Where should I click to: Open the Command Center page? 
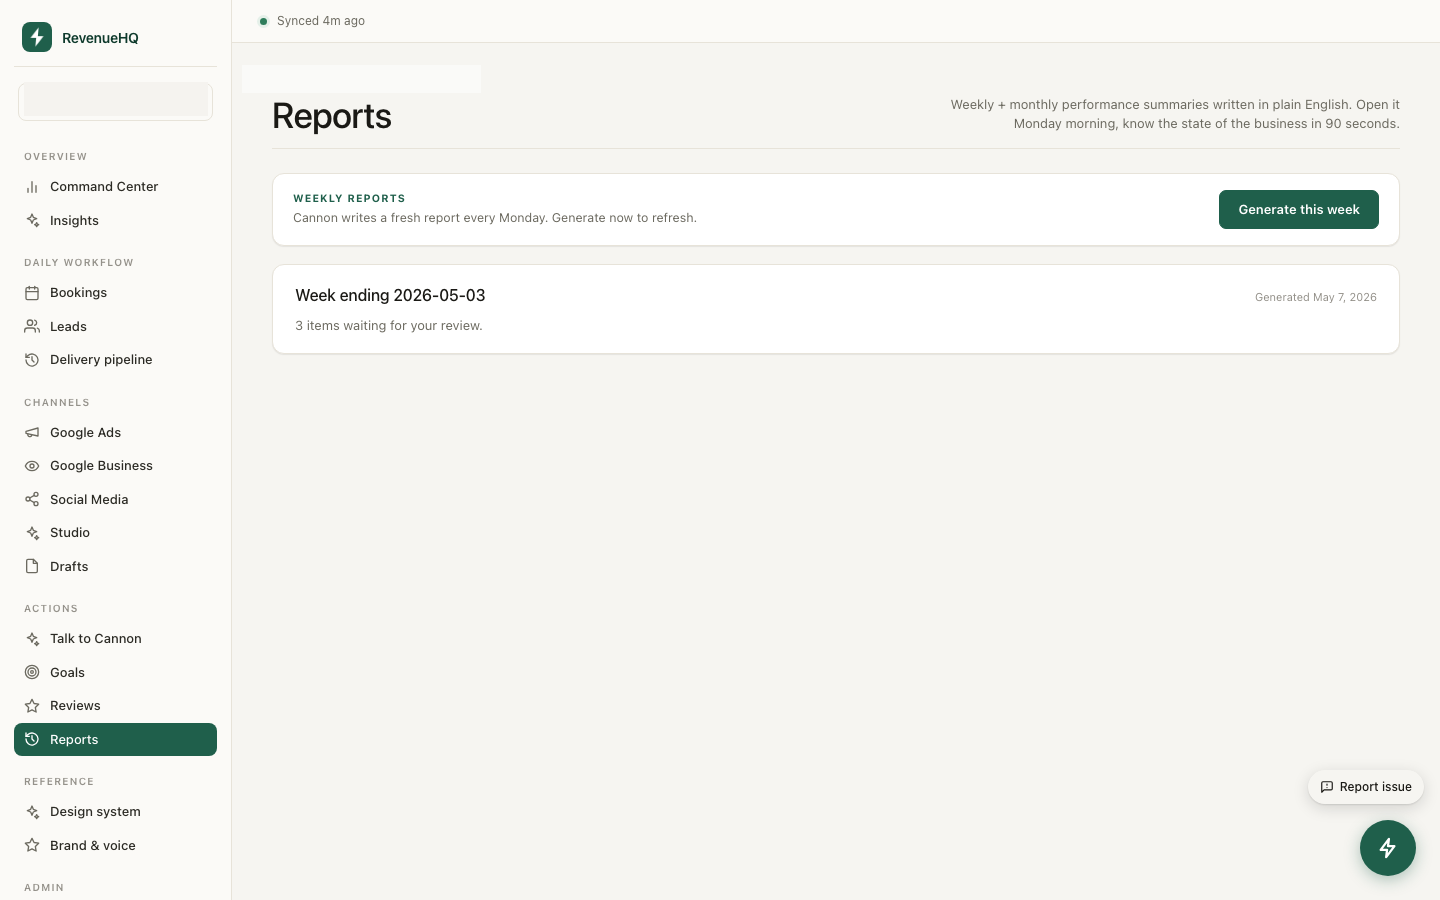tap(115, 187)
